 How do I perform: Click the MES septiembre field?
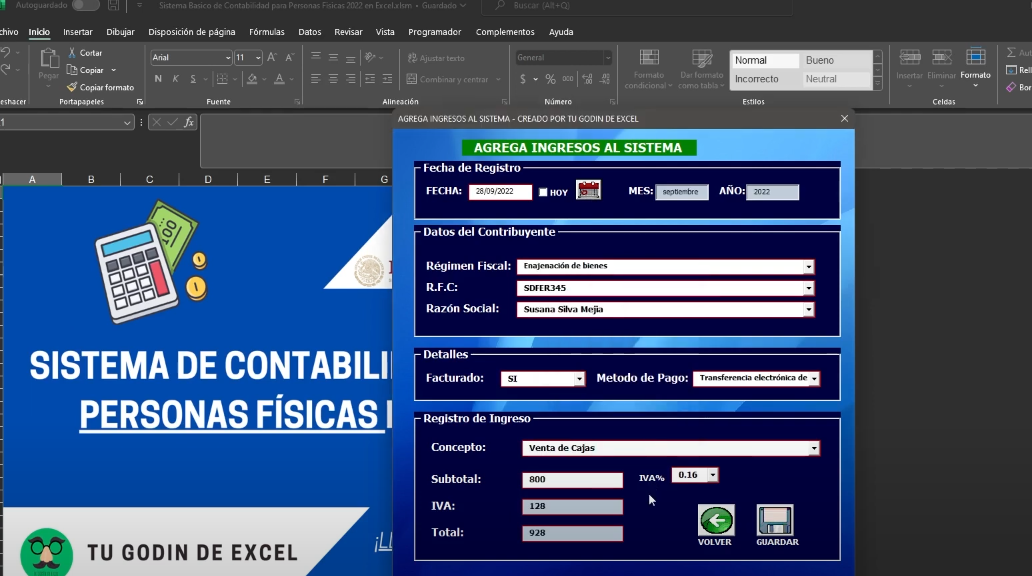point(682,192)
